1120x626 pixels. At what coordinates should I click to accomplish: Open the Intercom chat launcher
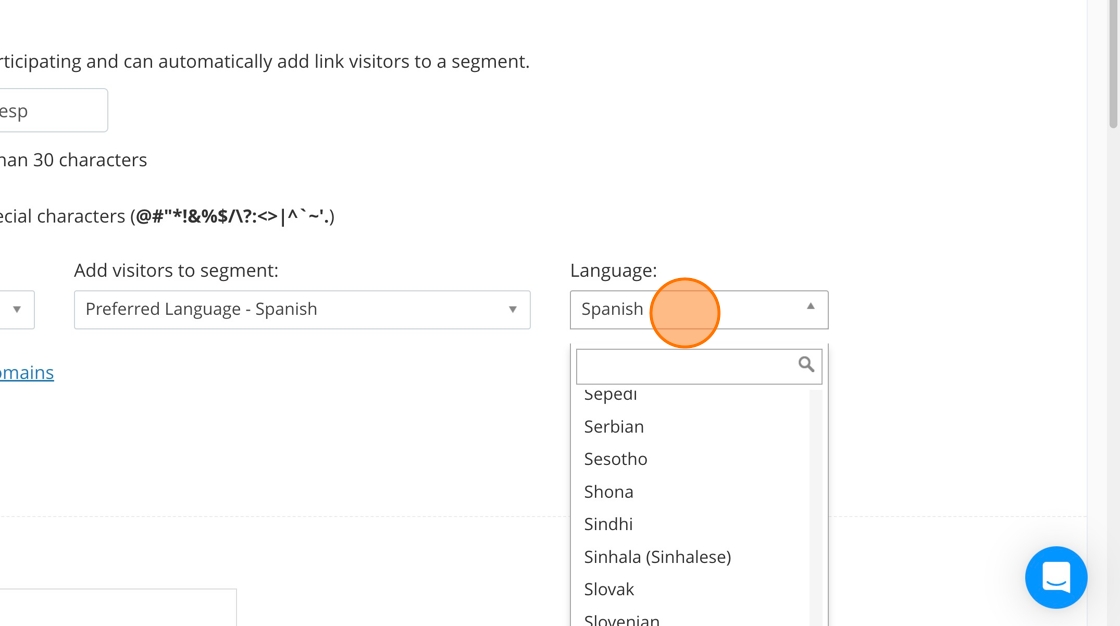click(x=1056, y=577)
